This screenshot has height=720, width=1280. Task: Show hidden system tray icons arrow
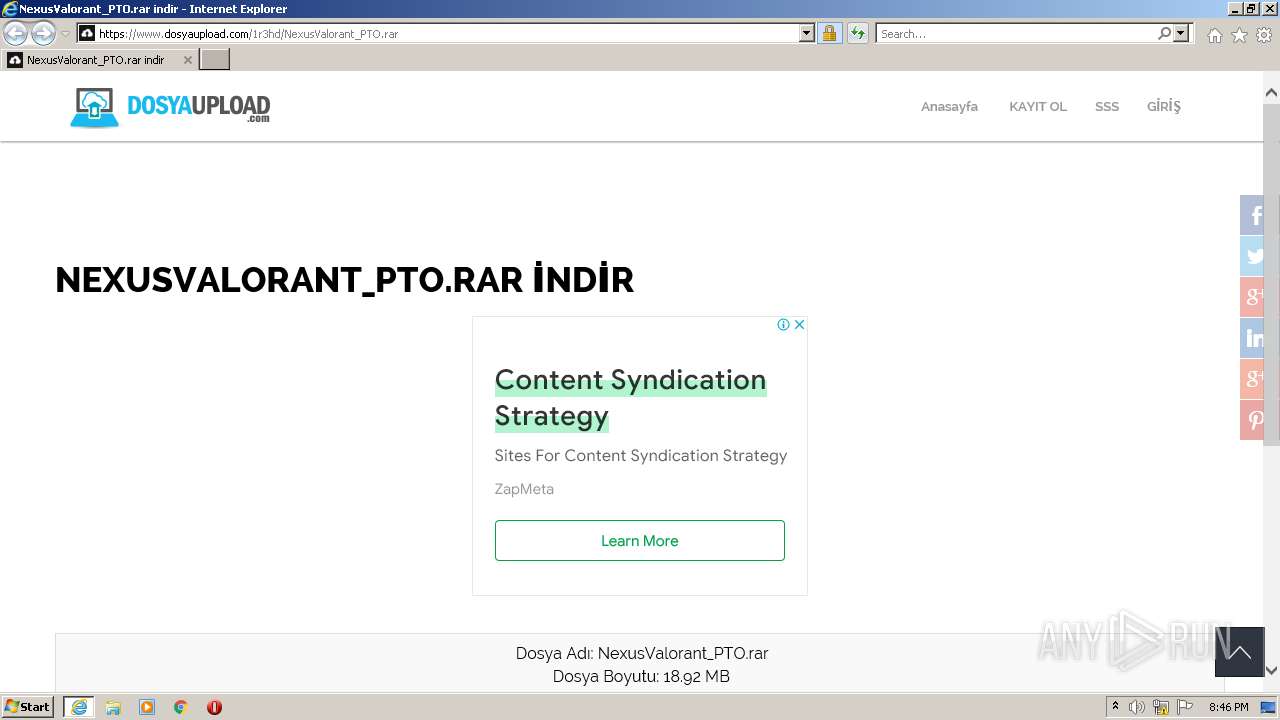[x=1115, y=707]
